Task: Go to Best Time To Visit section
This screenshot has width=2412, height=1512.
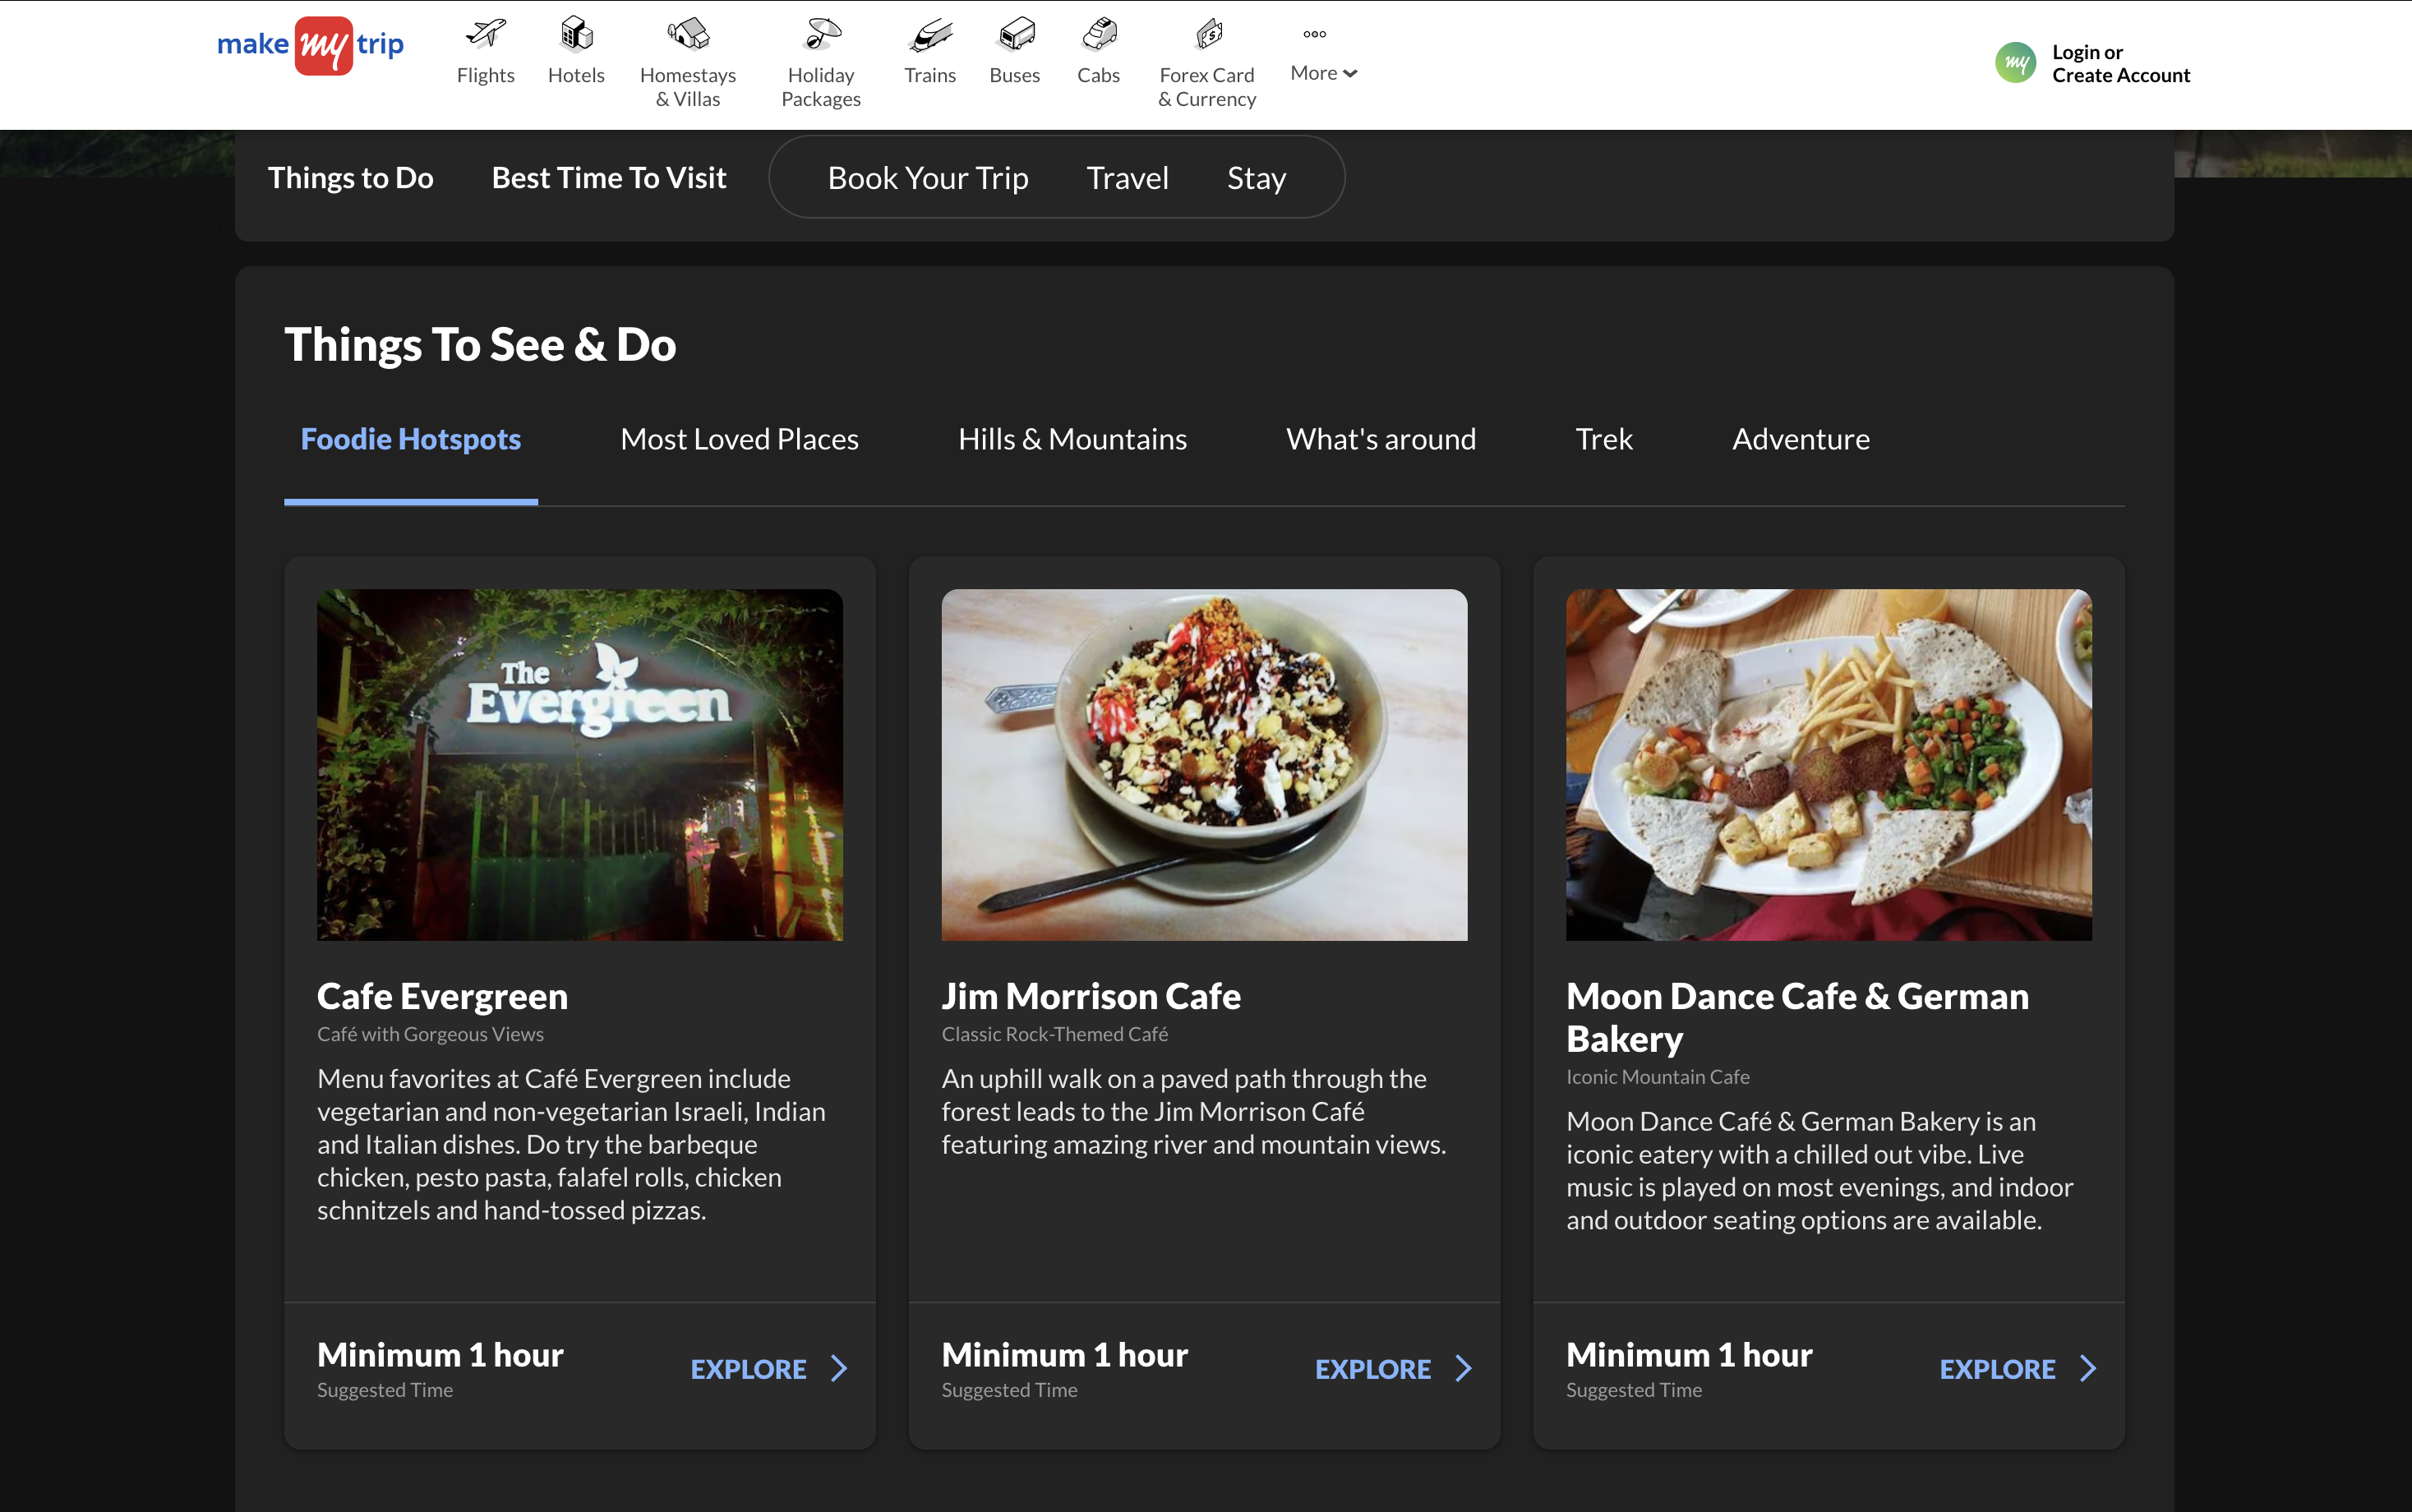Action: pyautogui.click(x=609, y=178)
